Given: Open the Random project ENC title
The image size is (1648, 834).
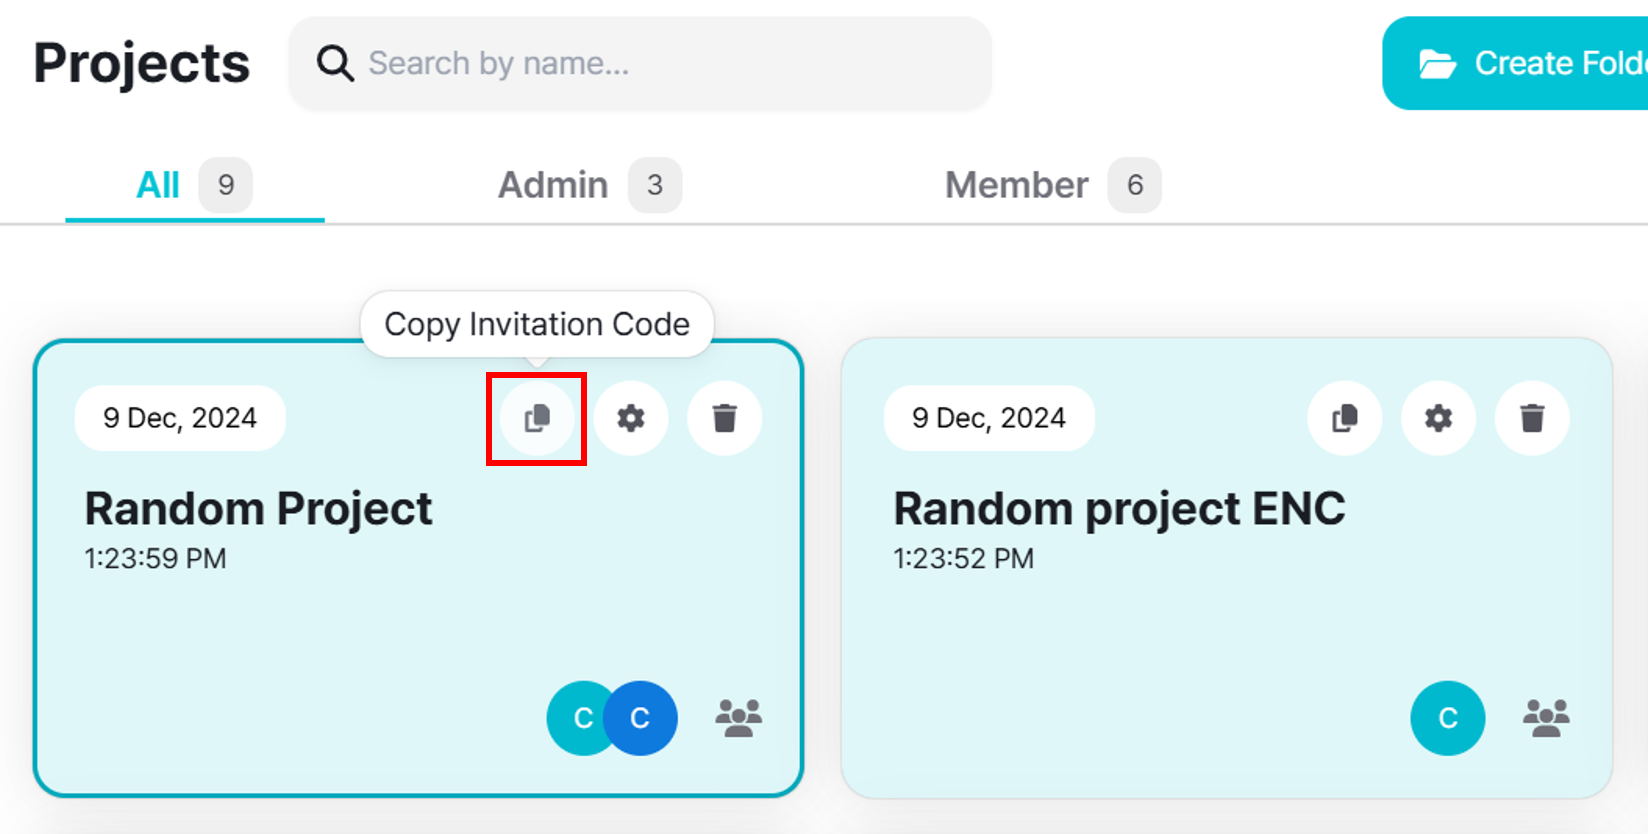Looking at the screenshot, I should tap(1119, 509).
